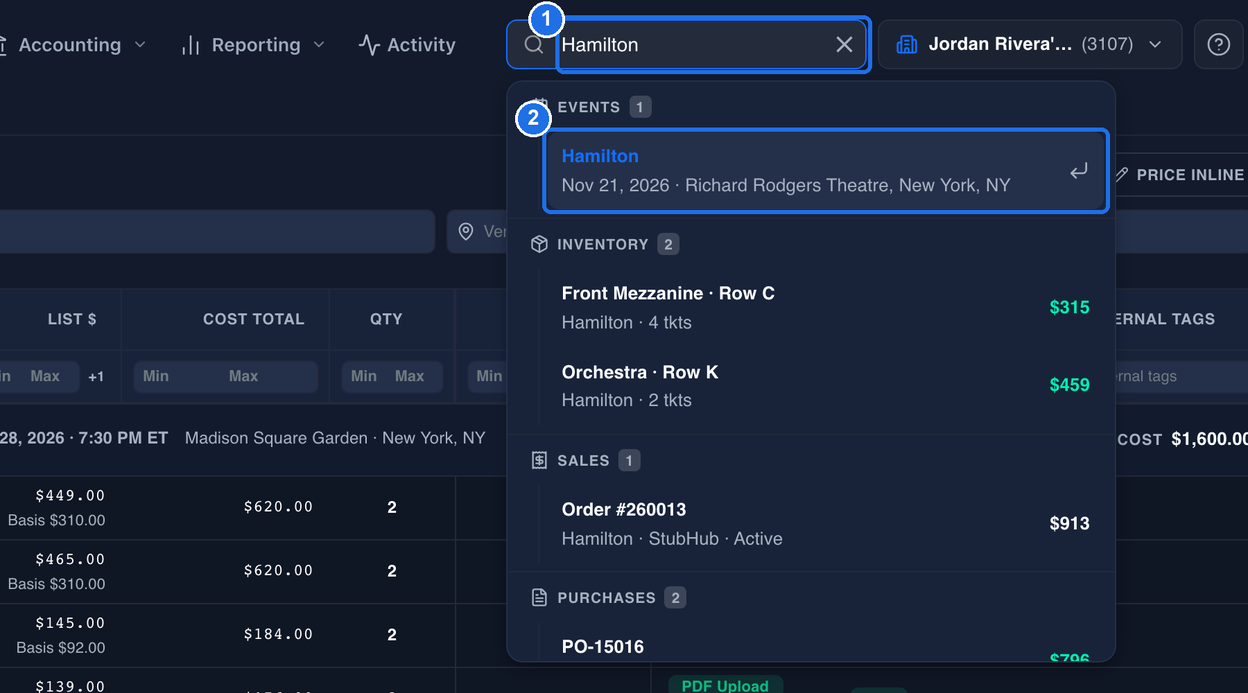Click the Inventory result count badge
The image size is (1248, 693).
click(x=668, y=244)
